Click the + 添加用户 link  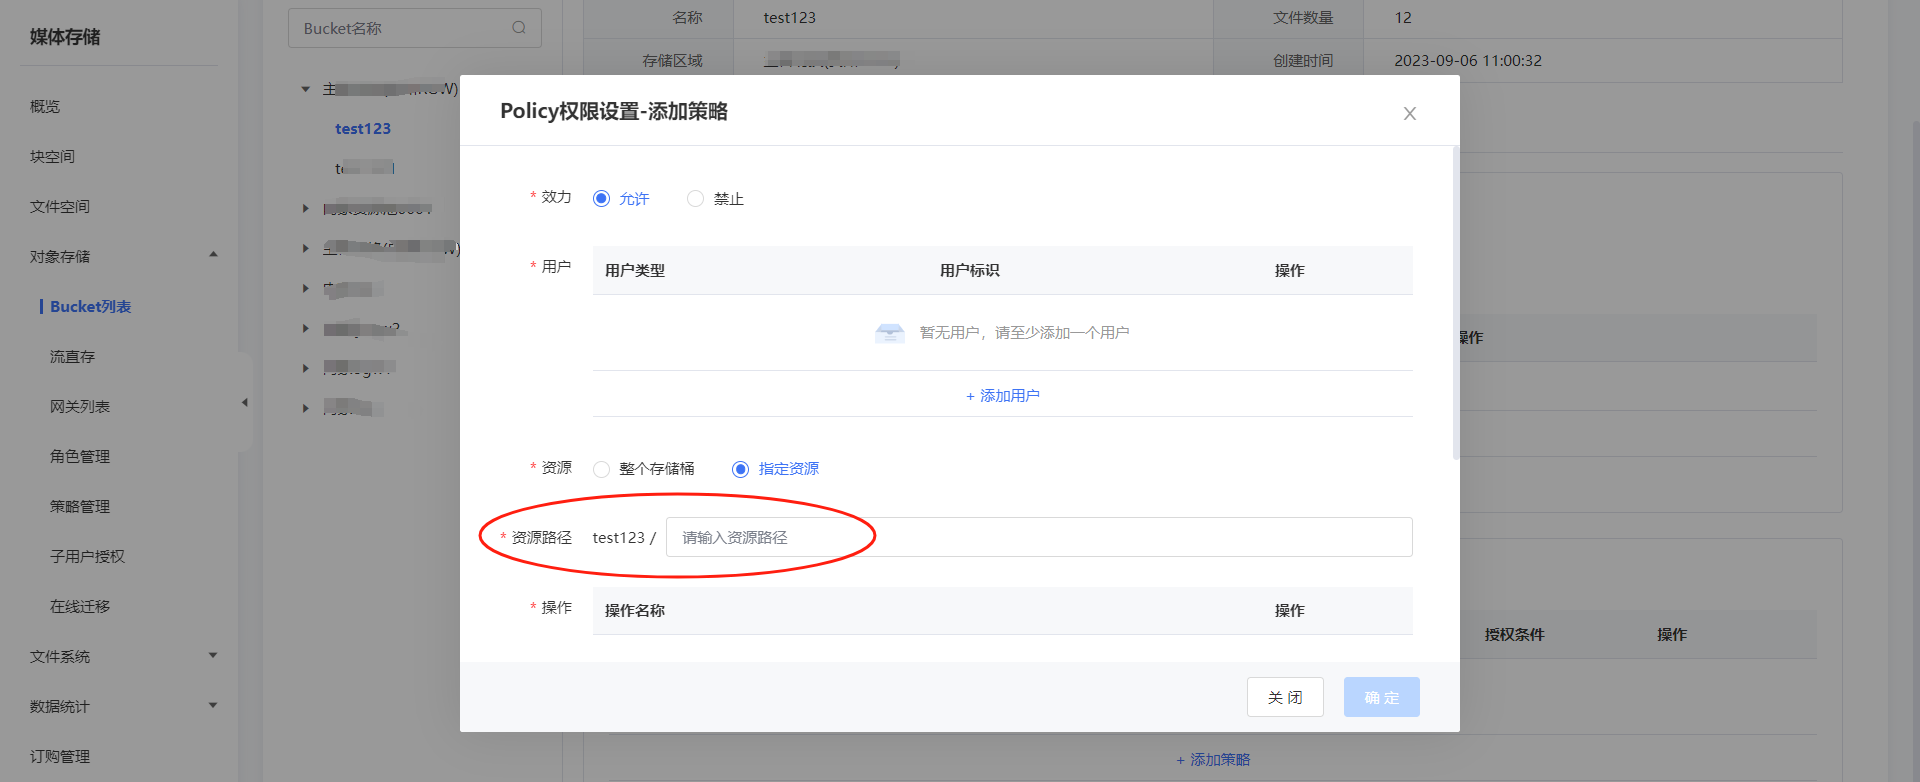pyautogui.click(x=1003, y=396)
